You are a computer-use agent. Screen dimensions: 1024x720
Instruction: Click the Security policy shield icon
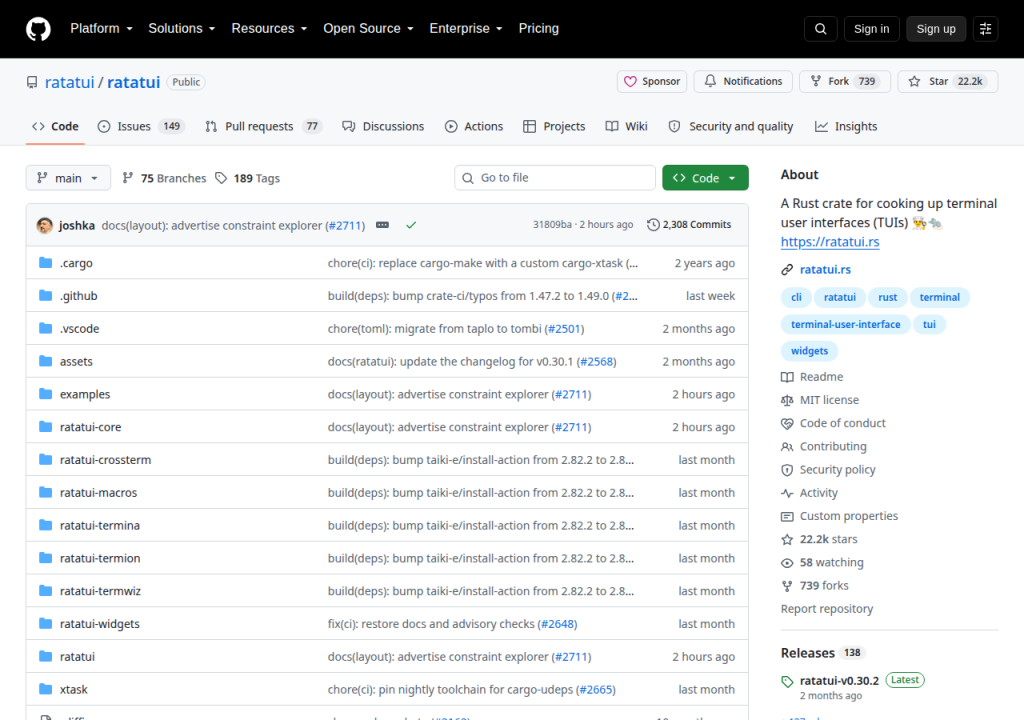tap(787, 470)
